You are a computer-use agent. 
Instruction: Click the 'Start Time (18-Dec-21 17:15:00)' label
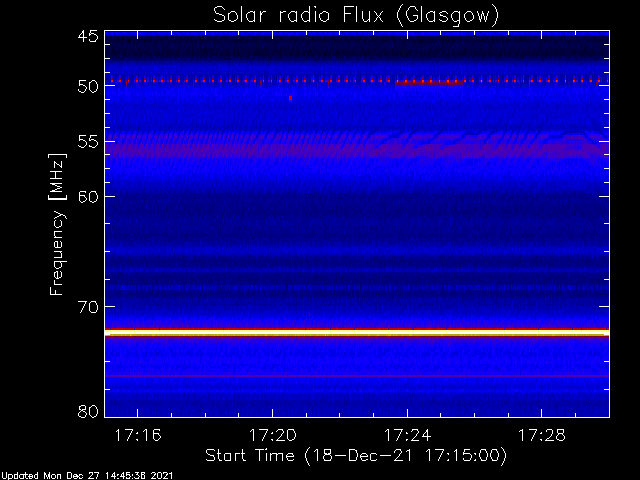(356, 455)
